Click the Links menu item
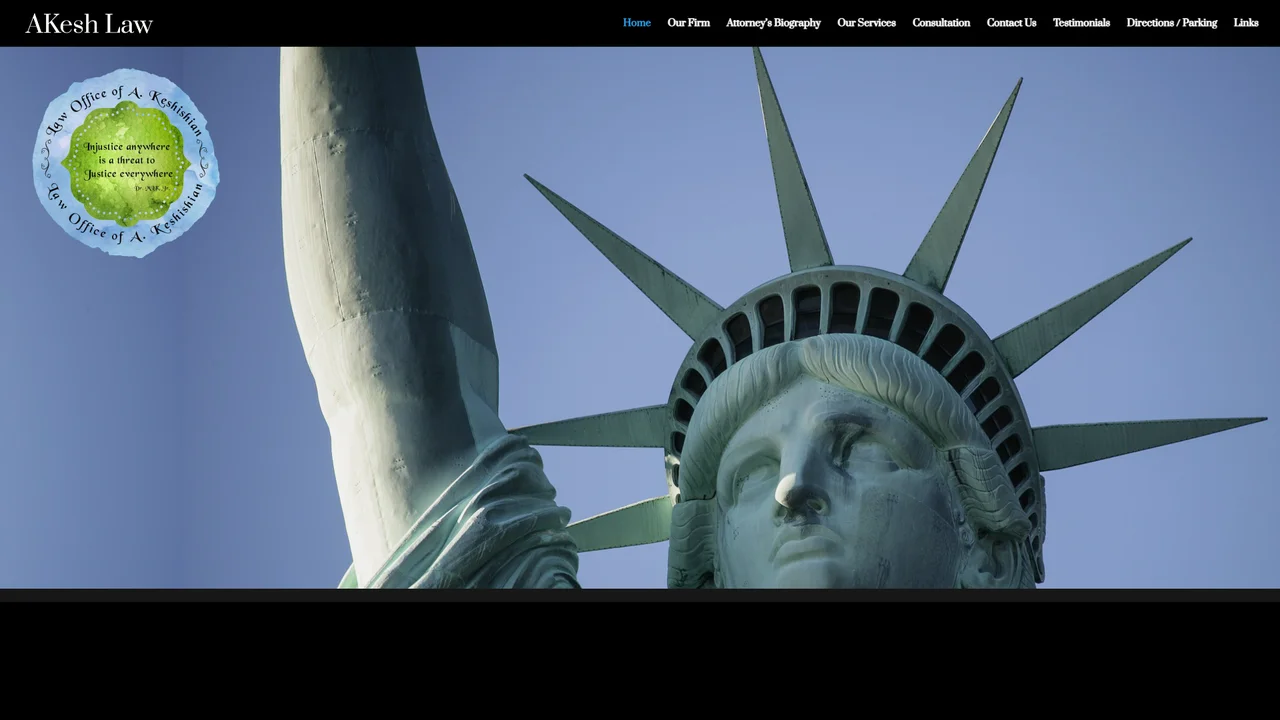 (x=1246, y=23)
